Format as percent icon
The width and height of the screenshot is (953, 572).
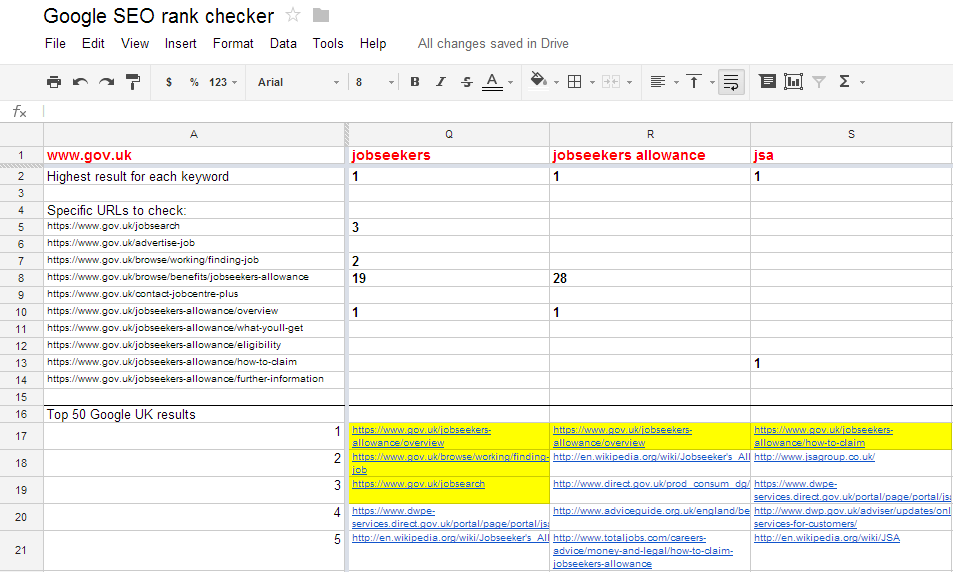click(194, 82)
